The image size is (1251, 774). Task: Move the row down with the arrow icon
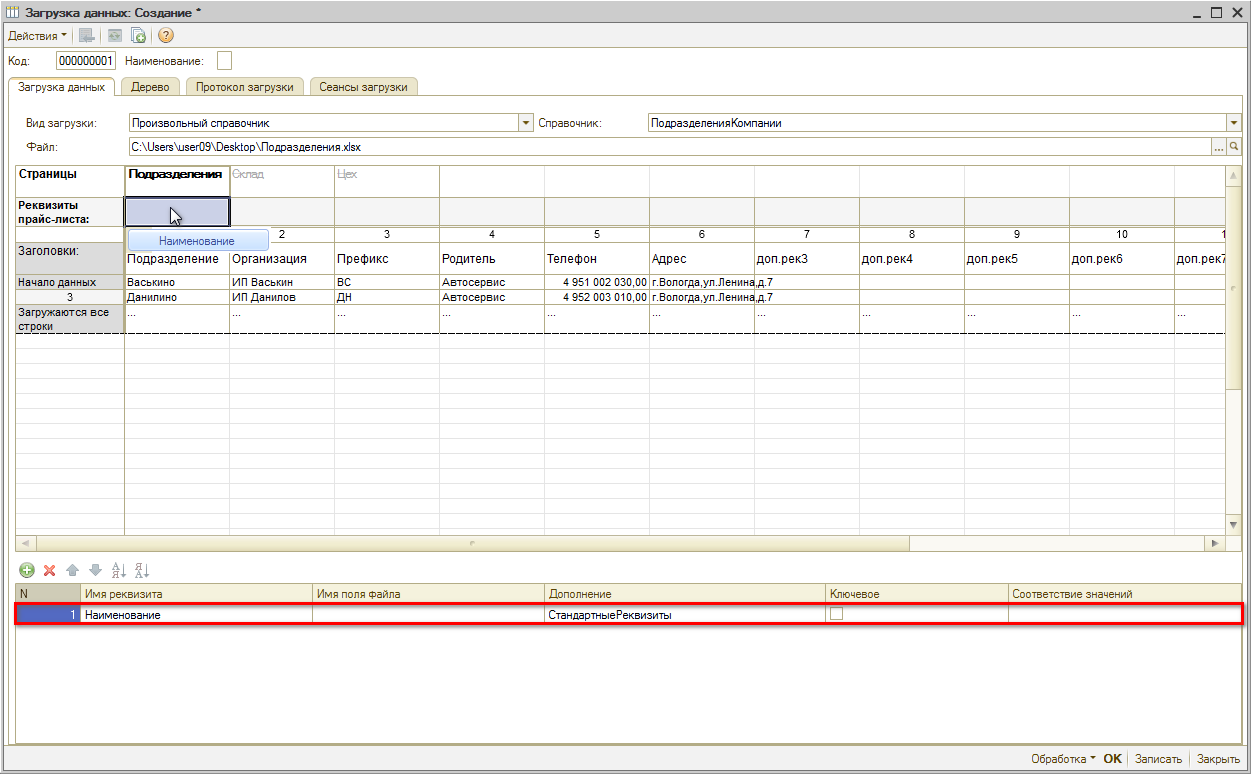point(95,570)
